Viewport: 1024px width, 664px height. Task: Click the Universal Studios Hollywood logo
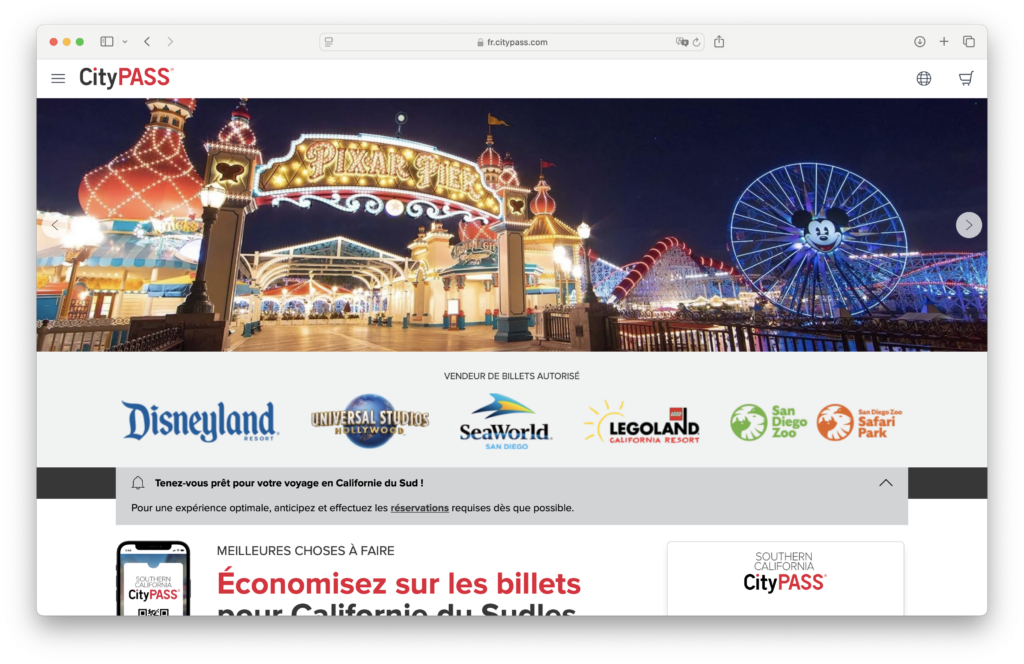(370, 421)
